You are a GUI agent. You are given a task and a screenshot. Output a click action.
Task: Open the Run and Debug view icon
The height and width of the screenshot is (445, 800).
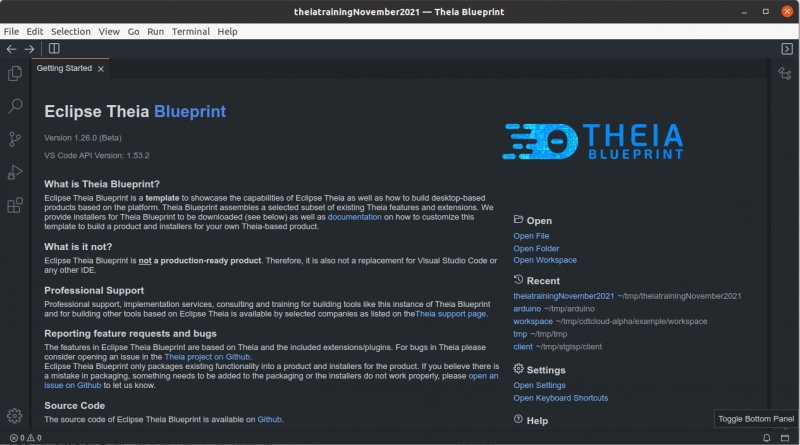click(15, 172)
